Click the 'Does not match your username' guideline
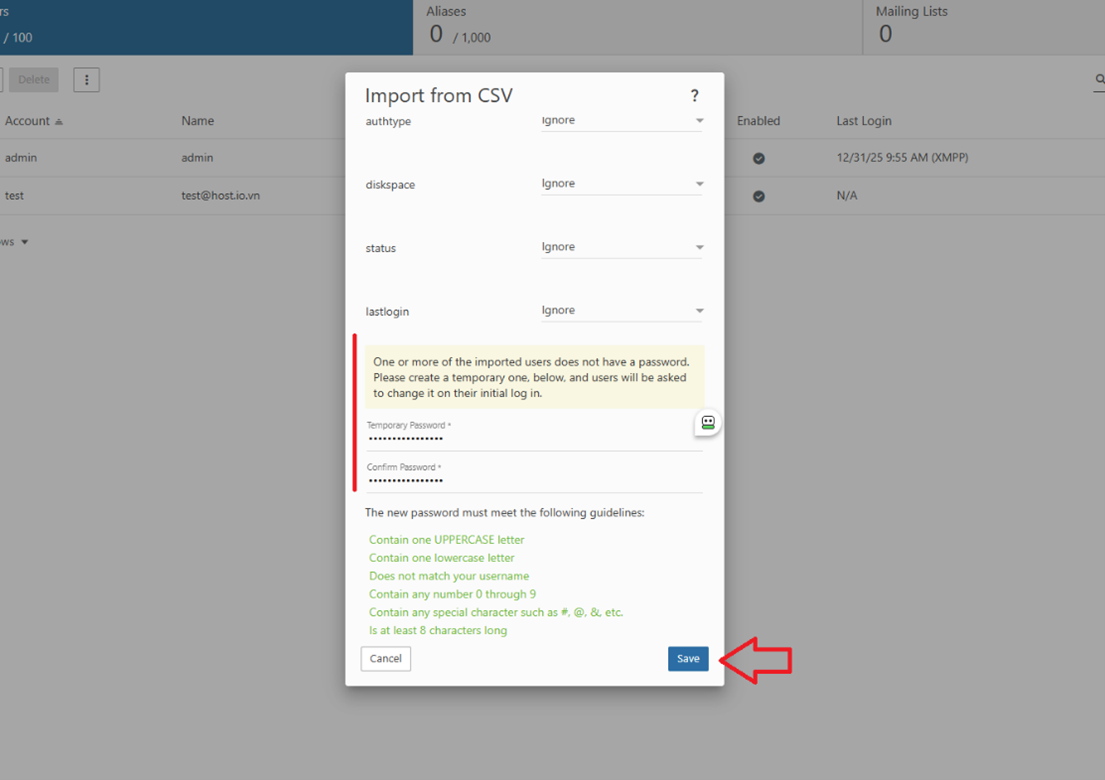1105x780 pixels. pos(449,576)
